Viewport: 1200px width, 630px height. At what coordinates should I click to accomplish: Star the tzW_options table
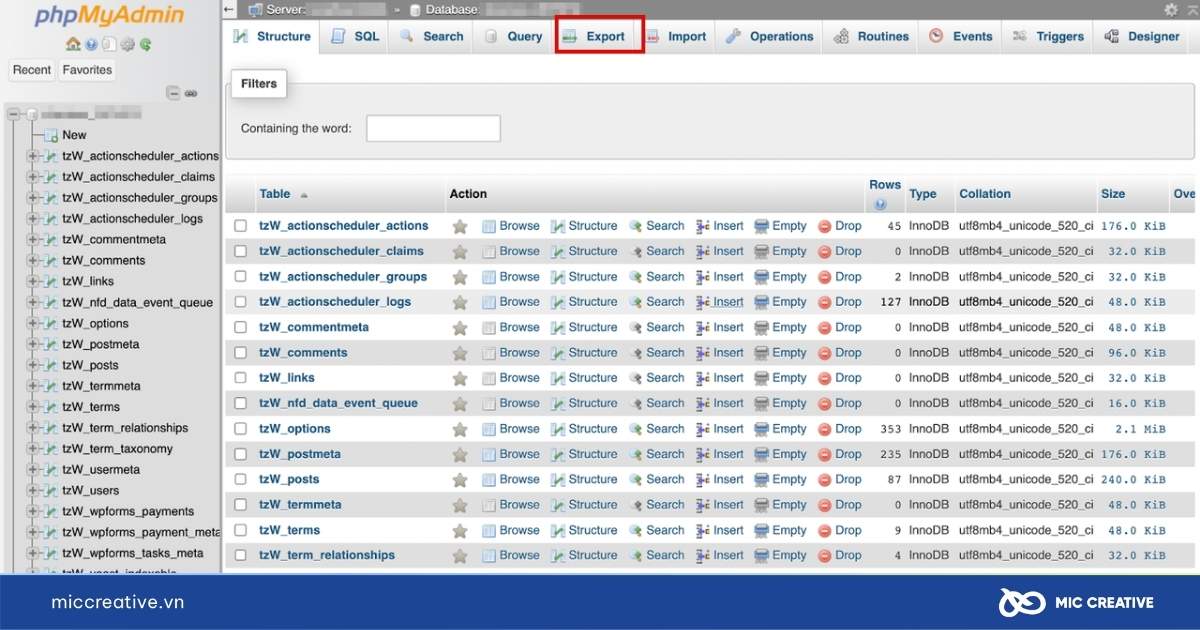pyautogui.click(x=460, y=429)
